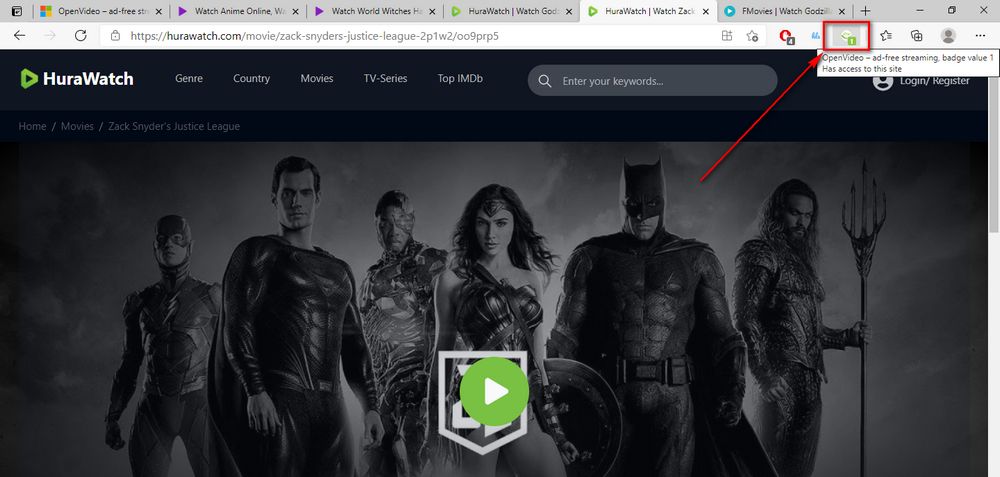
Task: Click the blue extension icon beside OpenVideo
Action: (x=814, y=36)
